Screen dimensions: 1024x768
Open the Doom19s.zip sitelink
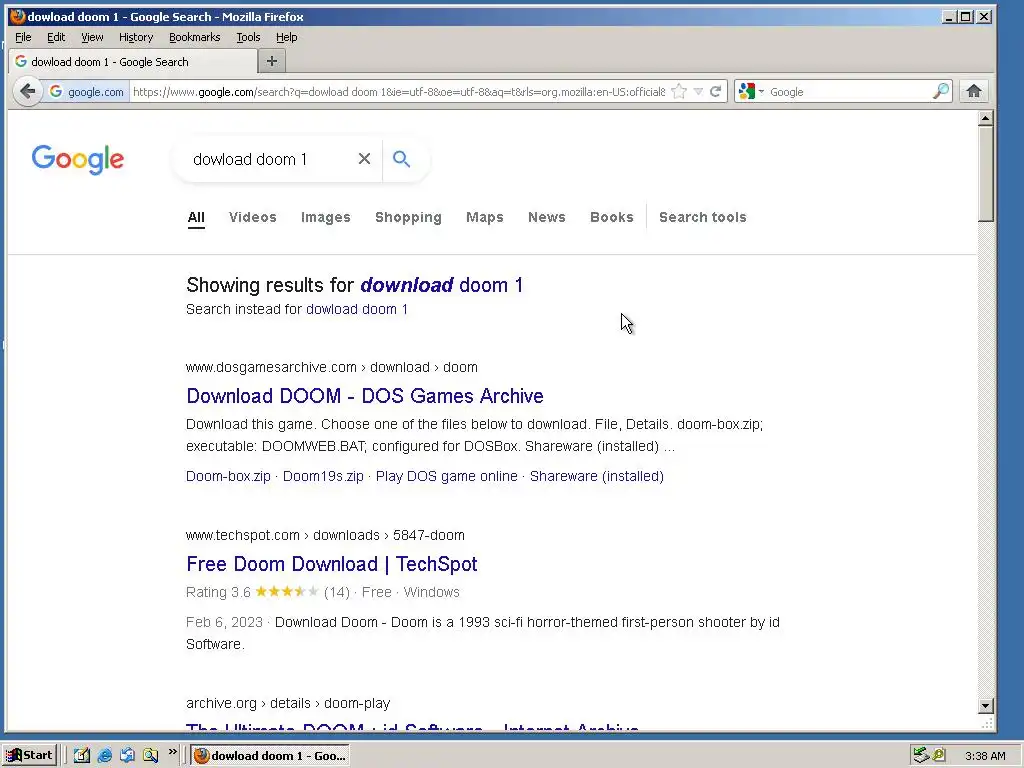click(x=323, y=476)
